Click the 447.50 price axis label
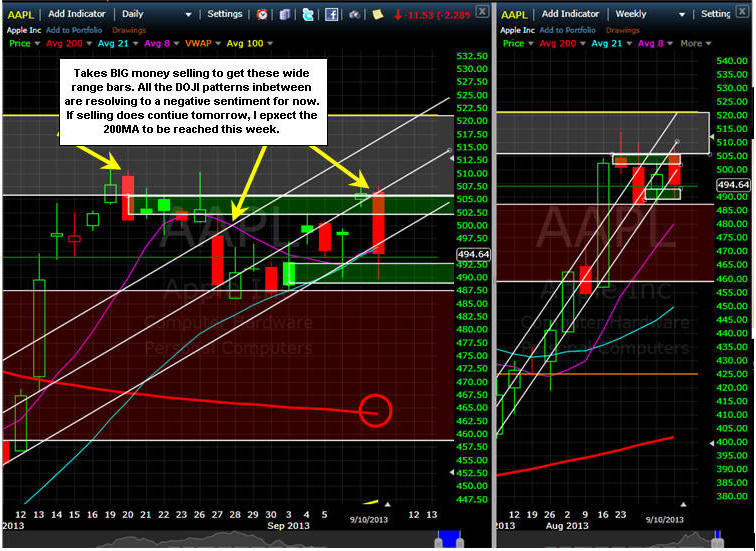The image size is (756, 551). pos(472,499)
